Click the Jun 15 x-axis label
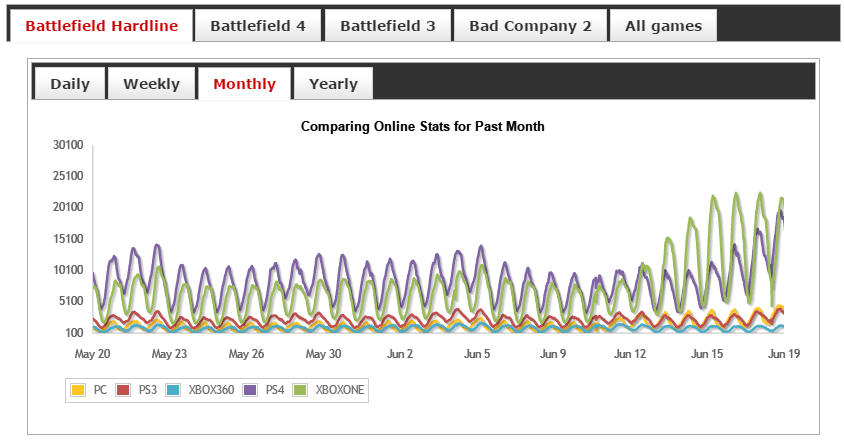 click(x=707, y=354)
